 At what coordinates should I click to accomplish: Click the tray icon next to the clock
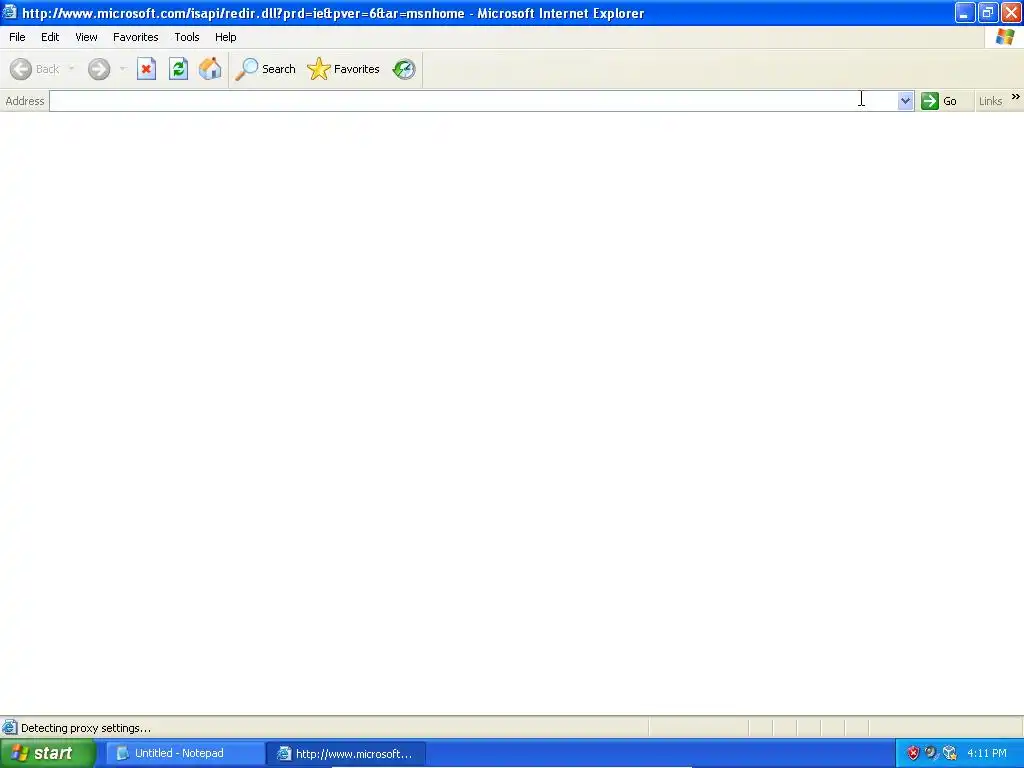click(950, 754)
